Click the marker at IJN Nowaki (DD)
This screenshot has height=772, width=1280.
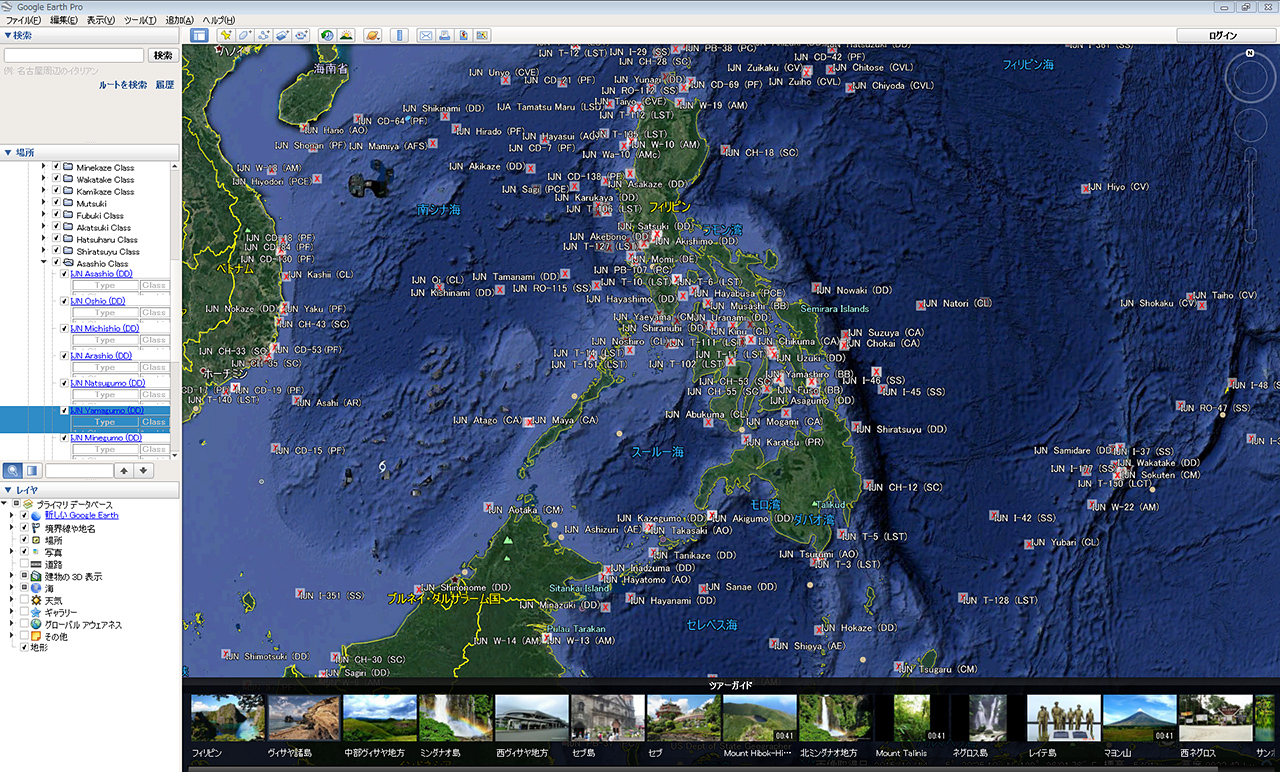pos(817,288)
